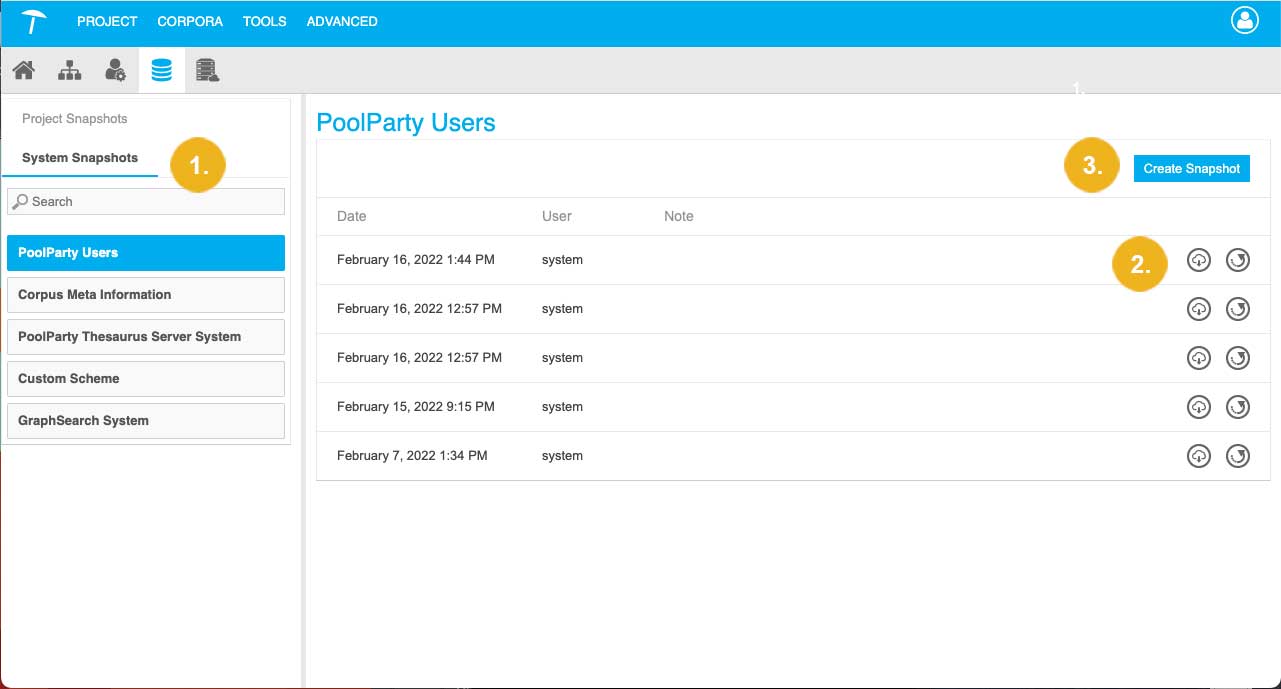
Task: Download the February 16 1:44 PM snapshot
Action: 1198,260
